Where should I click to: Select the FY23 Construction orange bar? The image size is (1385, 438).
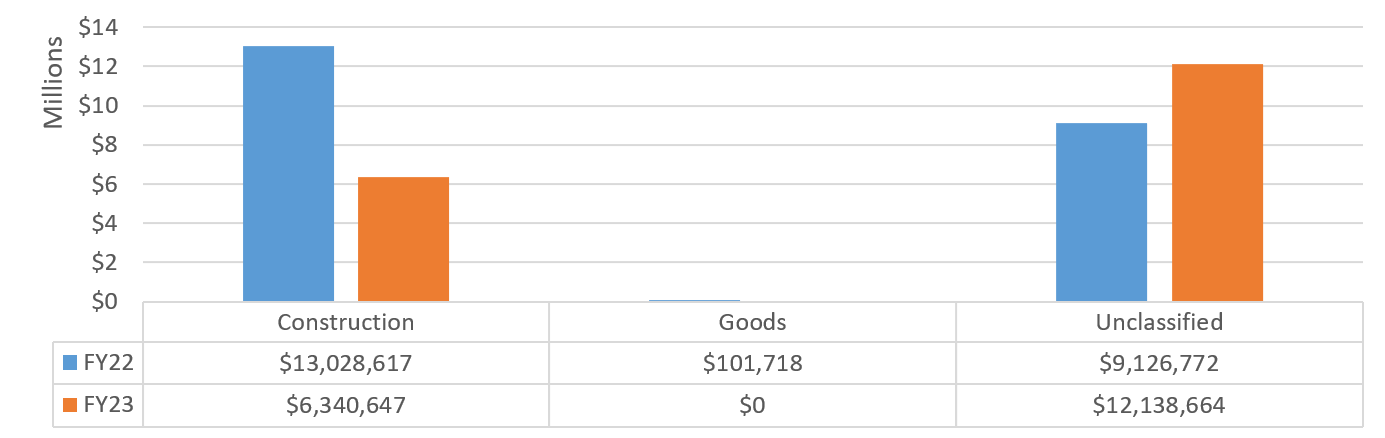[x=403, y=239]
